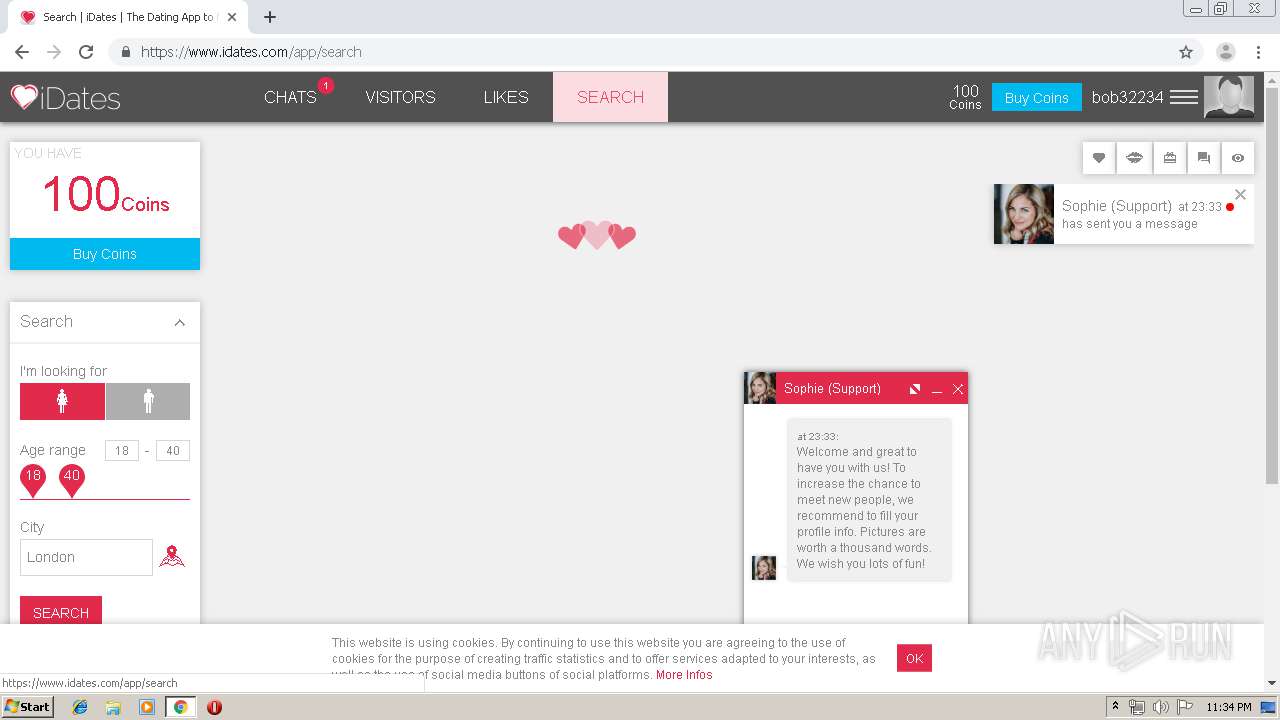
Task: Open the file explorer taskbar icon
Action: tap(113, 707)
